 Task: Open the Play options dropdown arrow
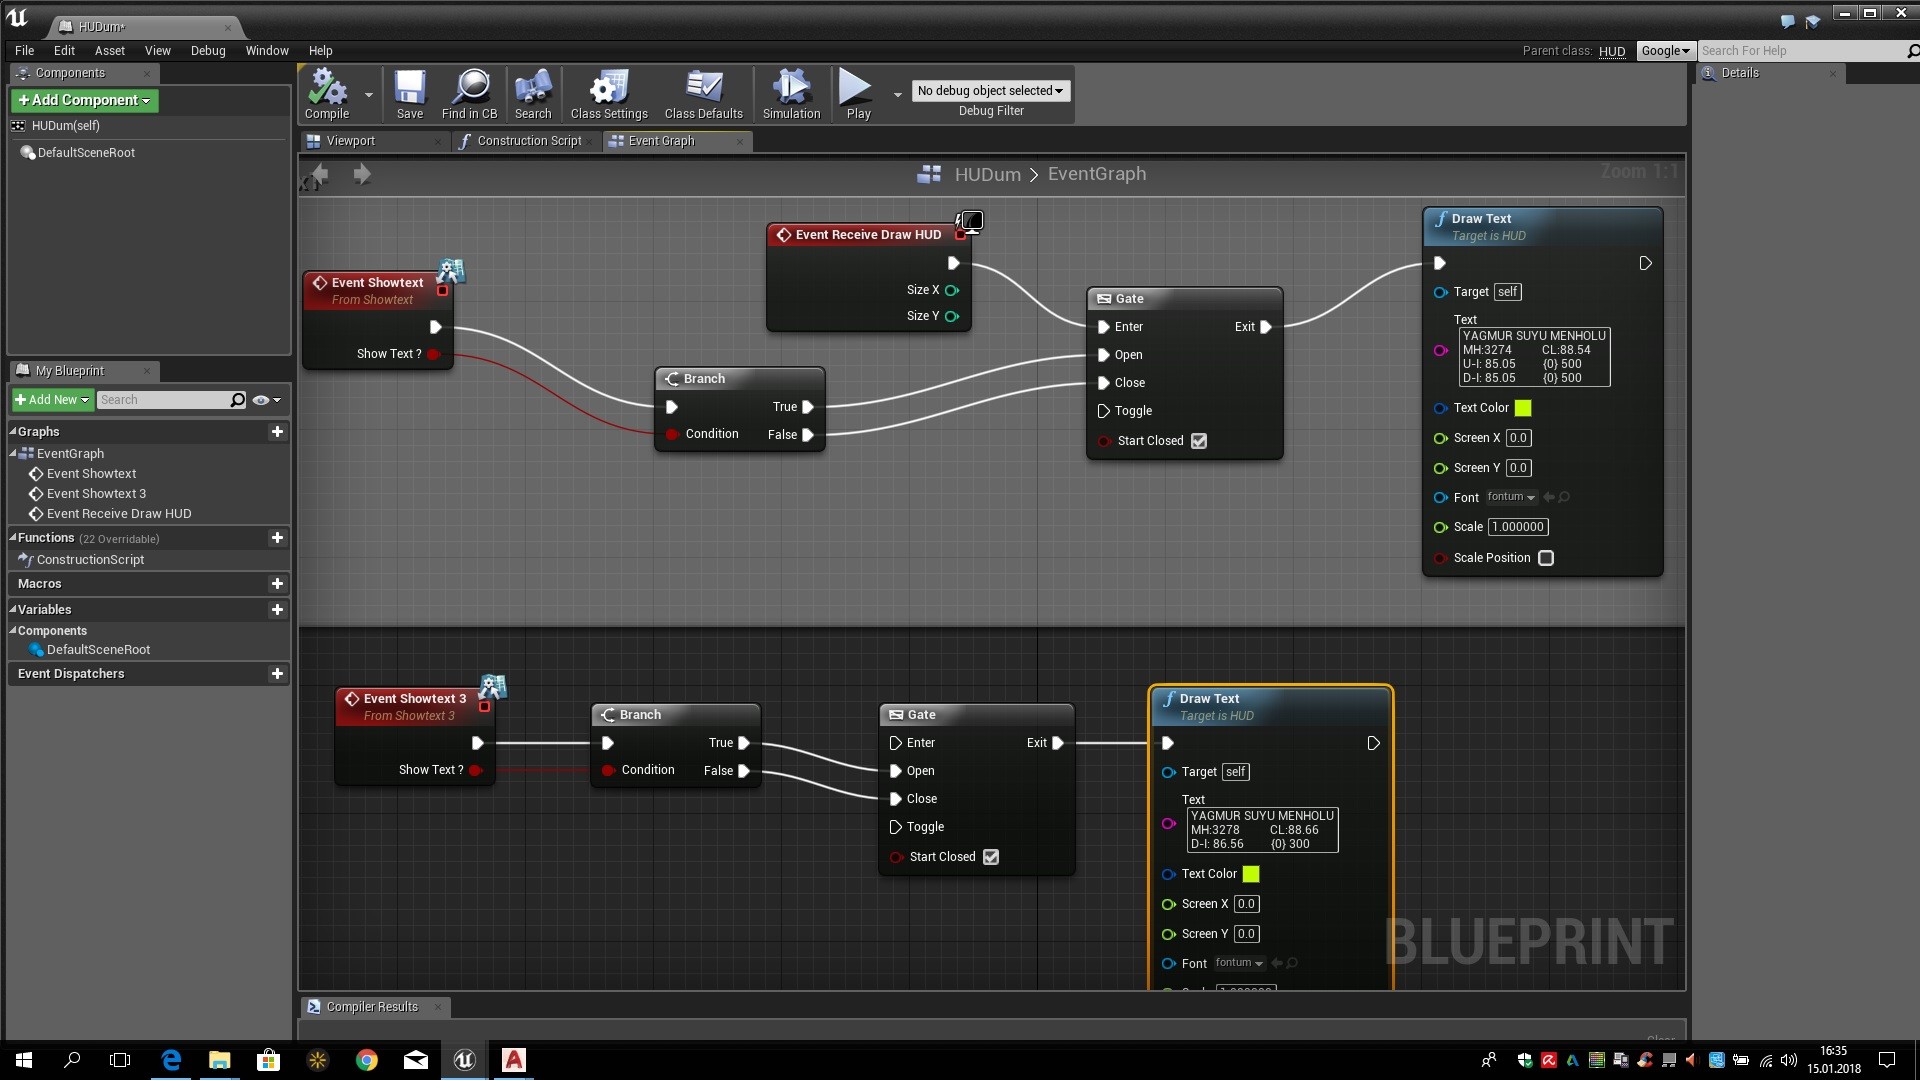click(897, 95)
